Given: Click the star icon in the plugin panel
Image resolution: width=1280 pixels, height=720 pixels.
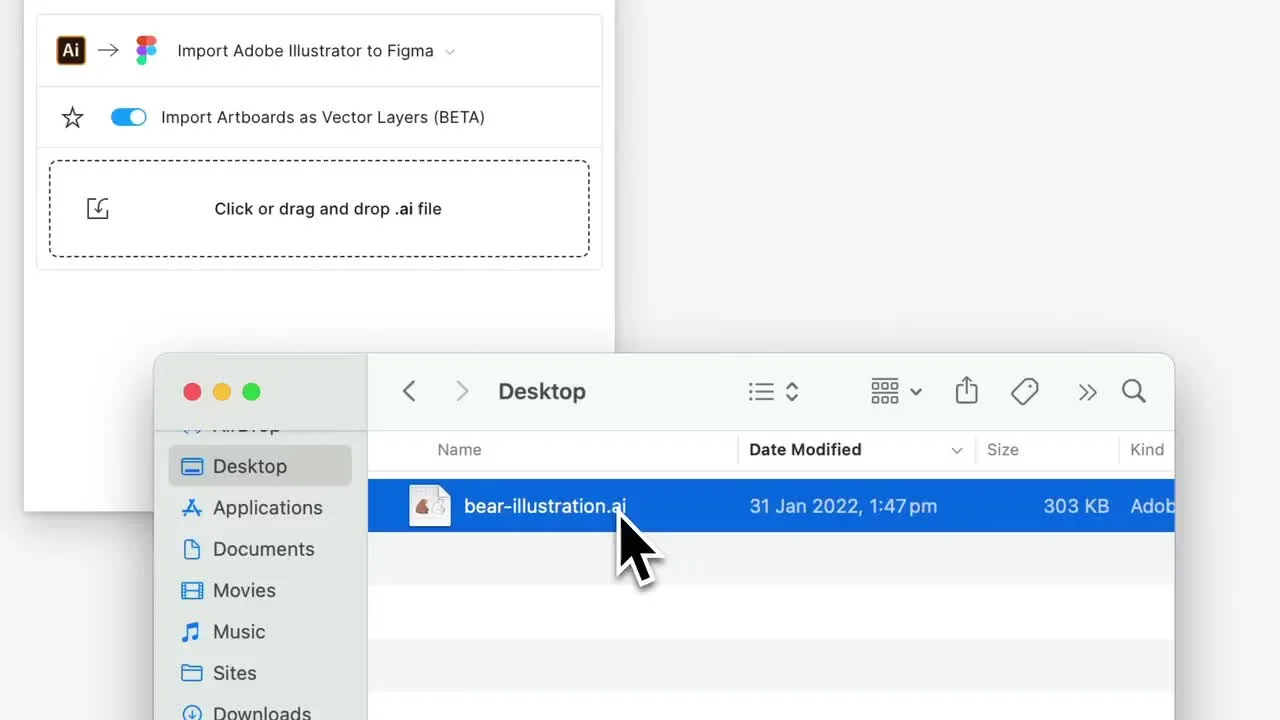Looking at the screenshot, I should pyautogui.click(x=71, y=117).
